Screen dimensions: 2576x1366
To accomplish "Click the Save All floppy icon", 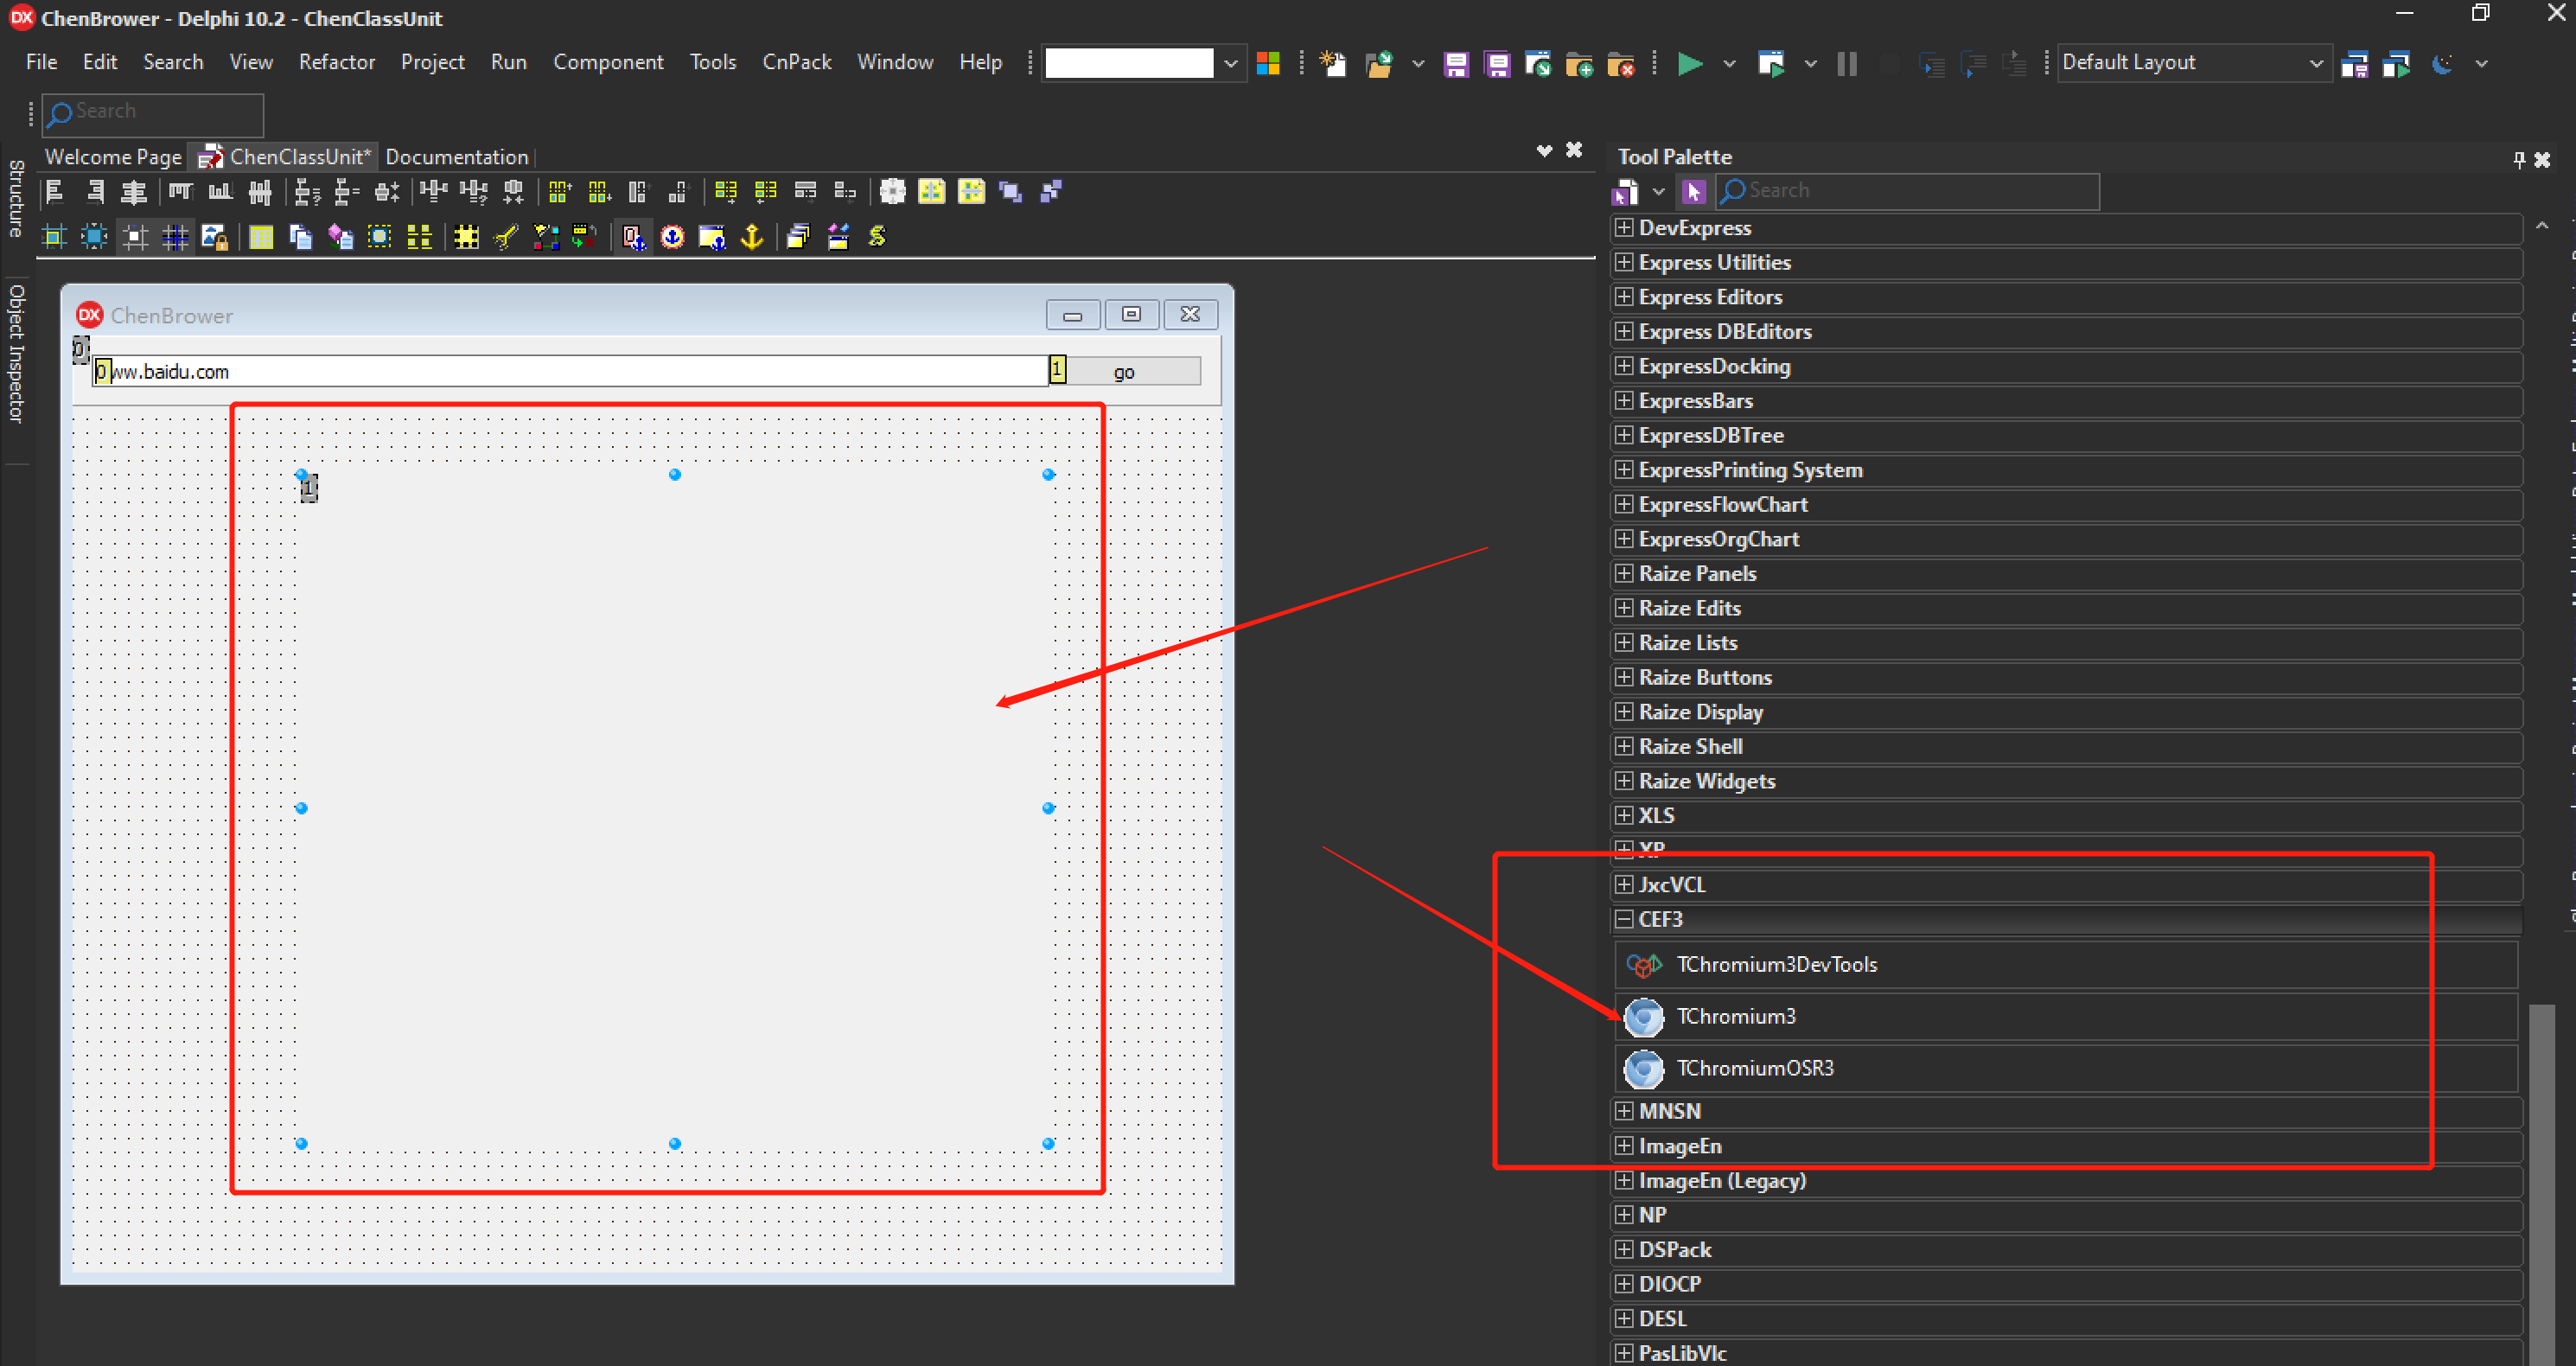I will point(1497,64).
